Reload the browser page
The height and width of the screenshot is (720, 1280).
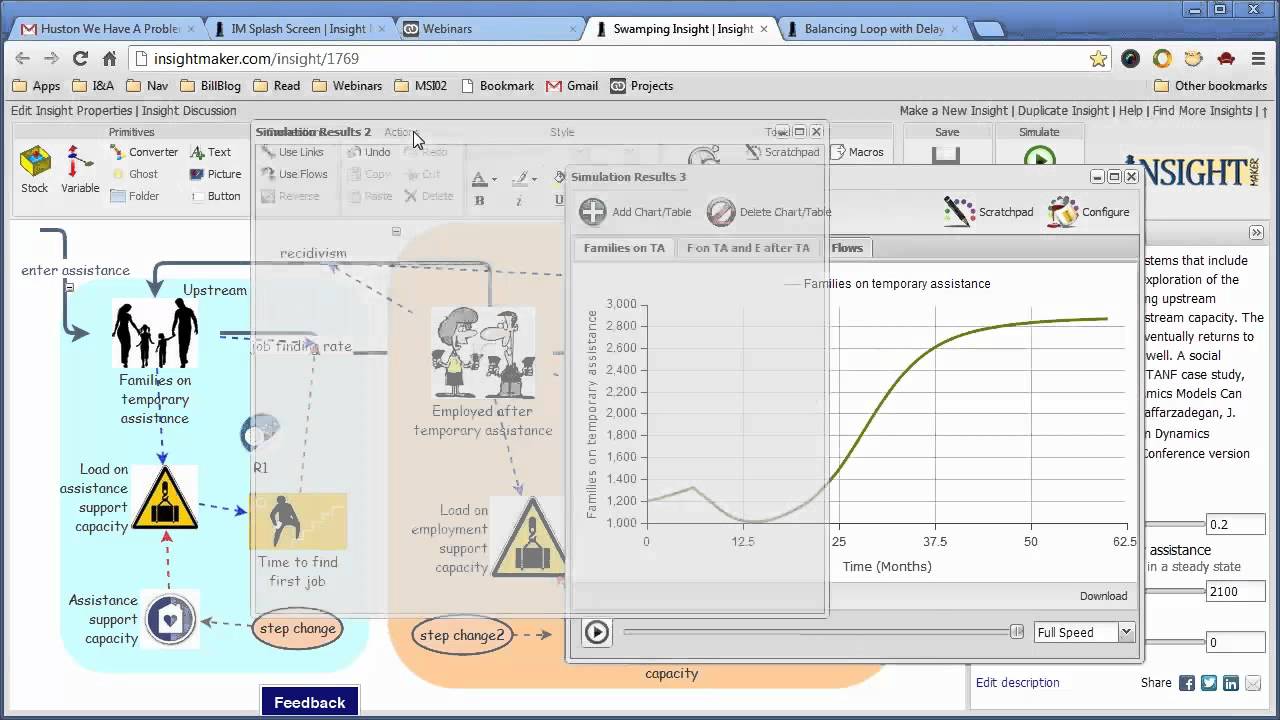pyautogui.click(x=80, y=59)
